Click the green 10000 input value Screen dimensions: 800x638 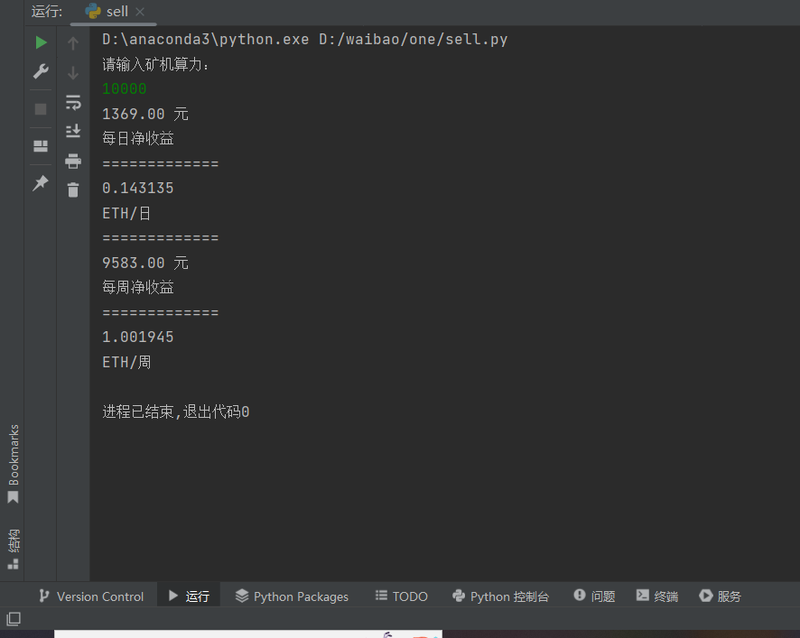124,89
